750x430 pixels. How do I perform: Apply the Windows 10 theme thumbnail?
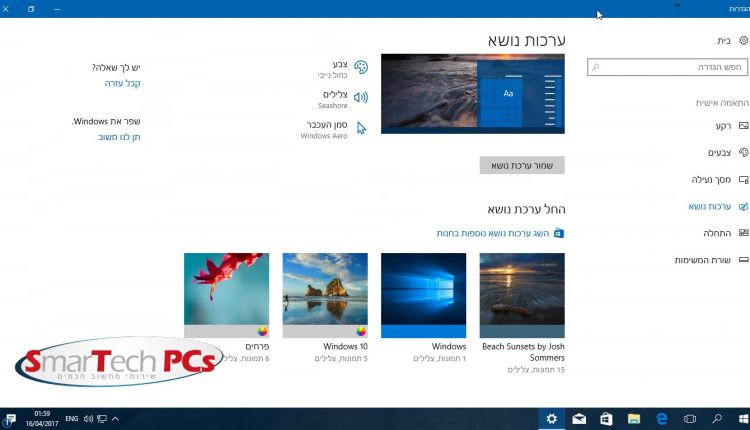325,296
